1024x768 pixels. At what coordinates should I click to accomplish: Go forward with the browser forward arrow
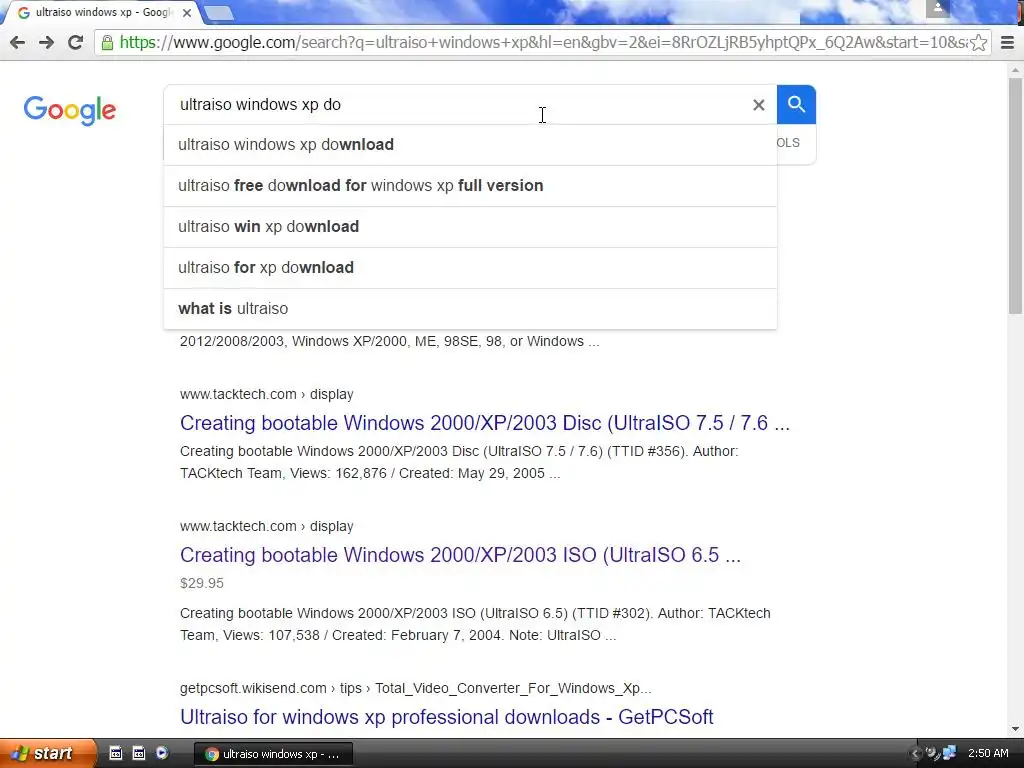[x=46, y=42]
